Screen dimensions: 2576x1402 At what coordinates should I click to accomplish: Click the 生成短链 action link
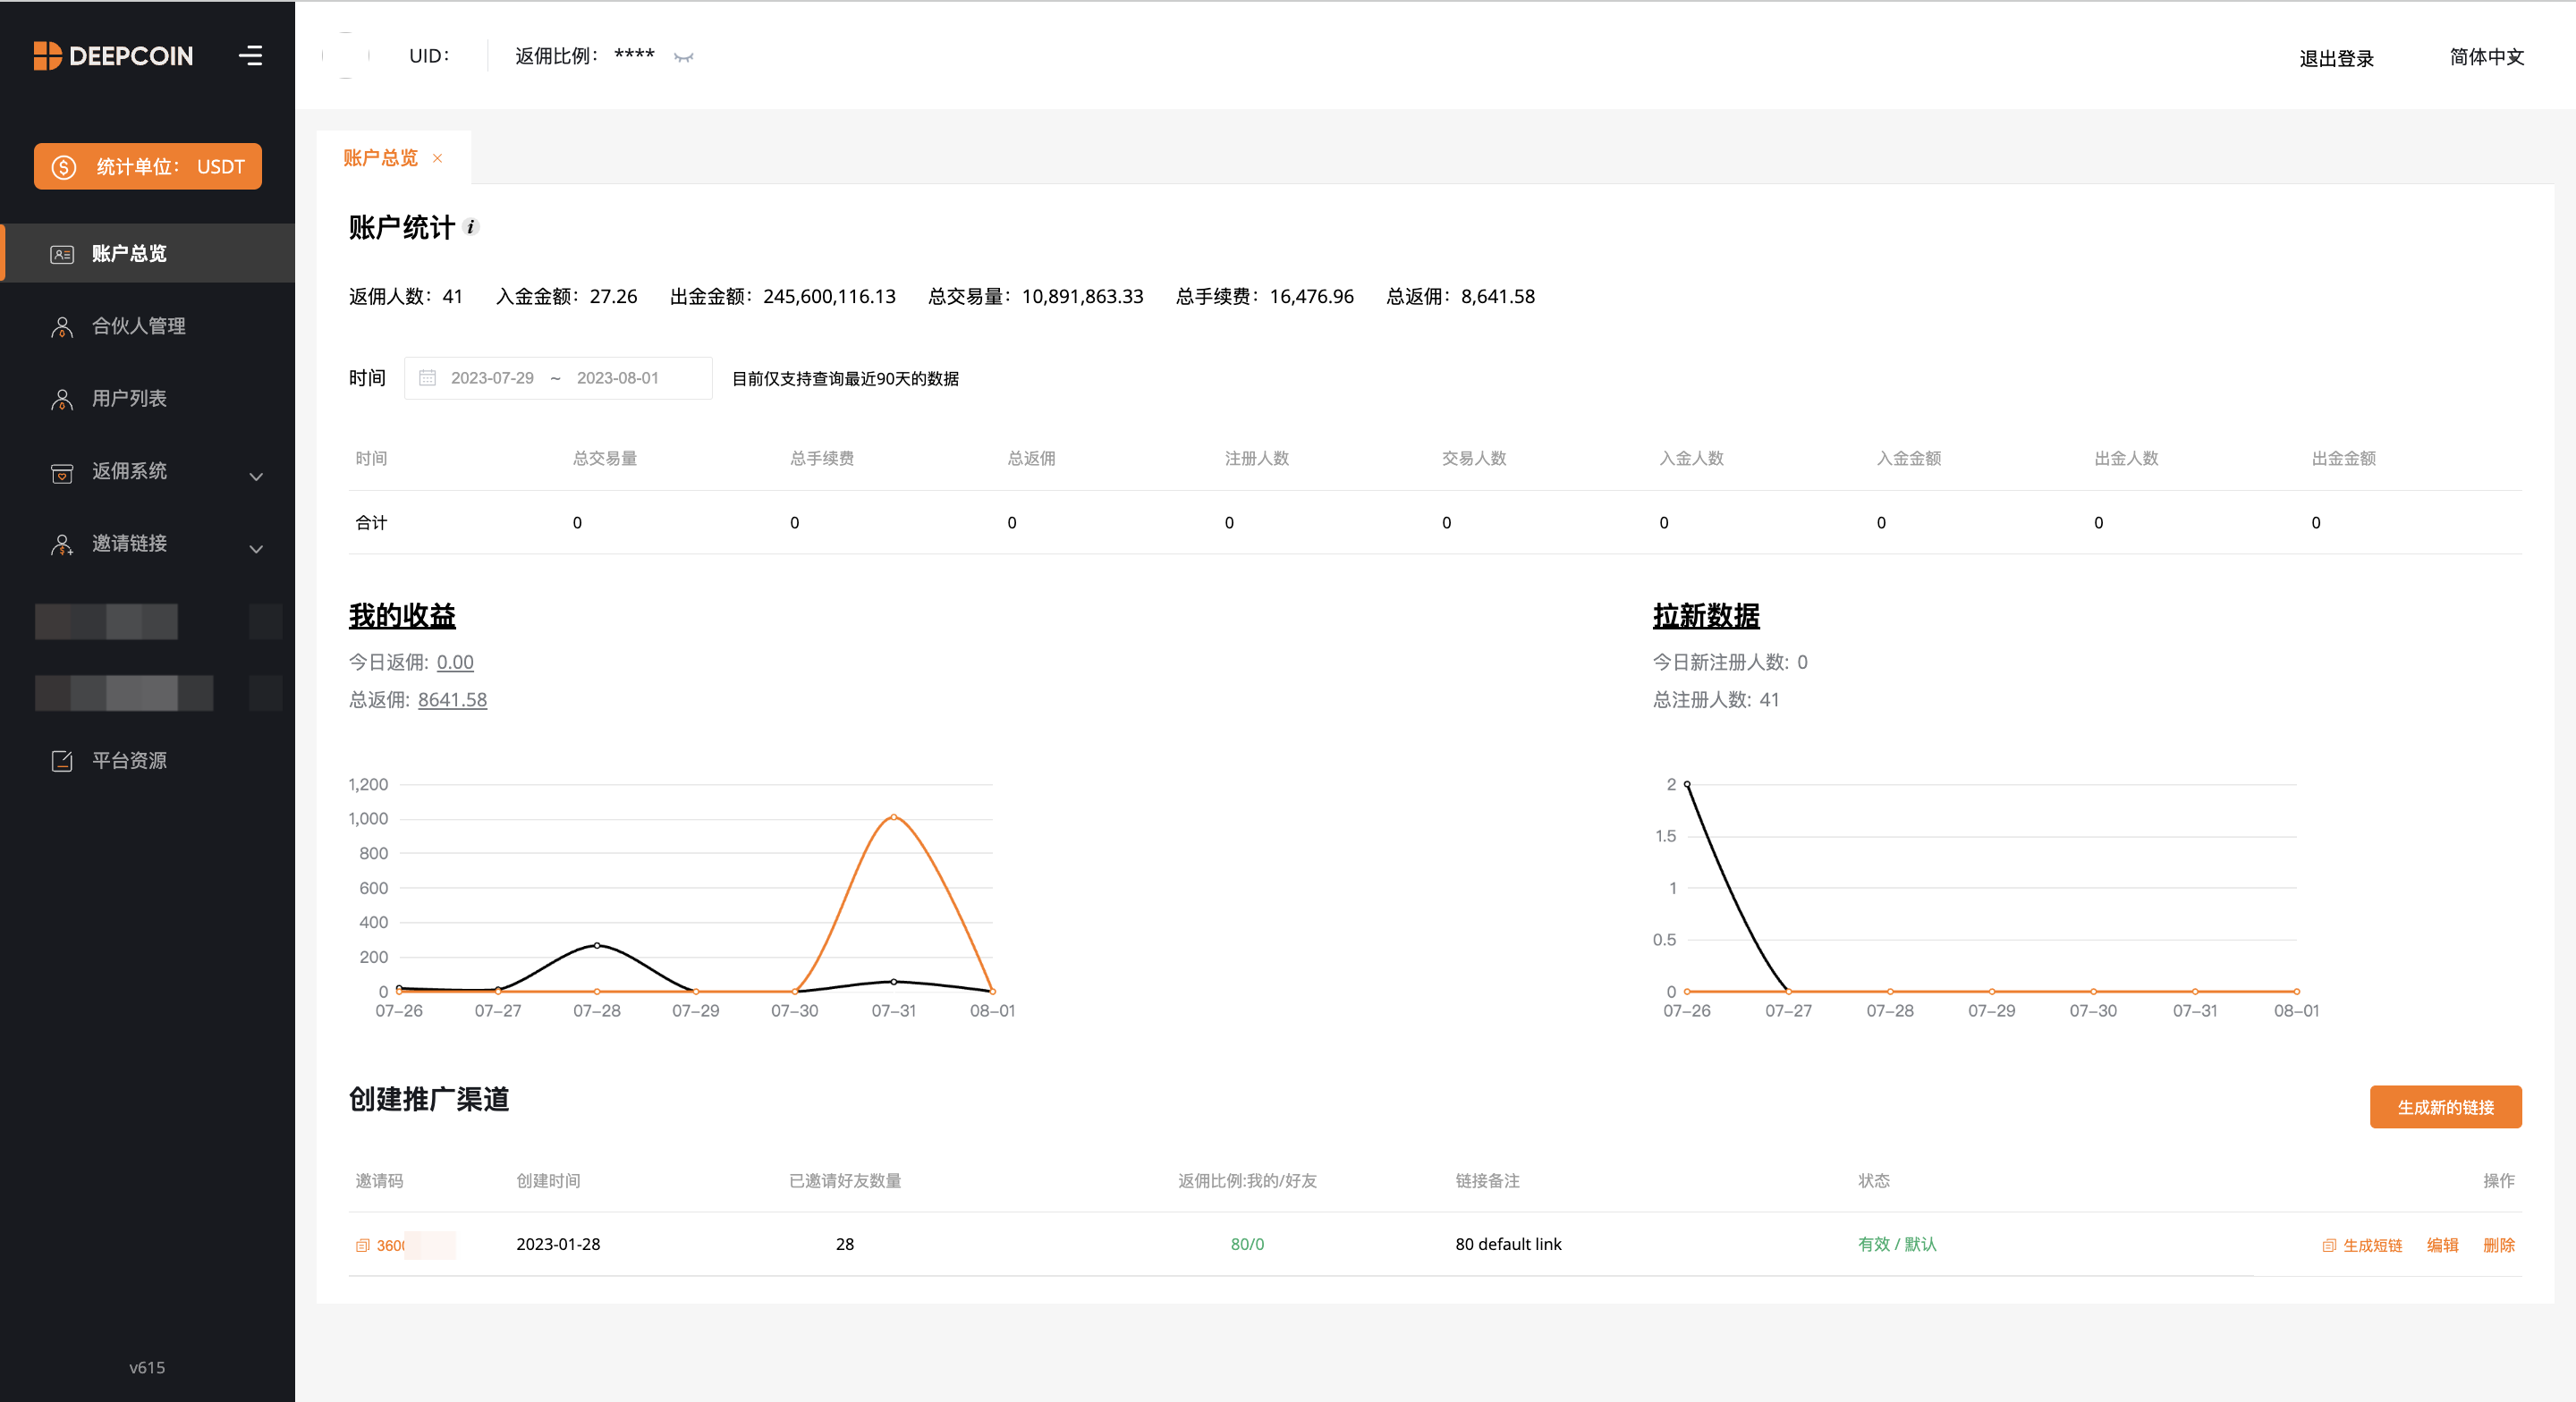point(2371,1245)
